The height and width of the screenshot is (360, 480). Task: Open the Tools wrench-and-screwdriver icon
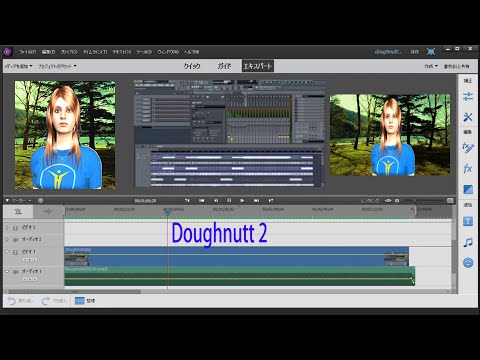[468, 117]
